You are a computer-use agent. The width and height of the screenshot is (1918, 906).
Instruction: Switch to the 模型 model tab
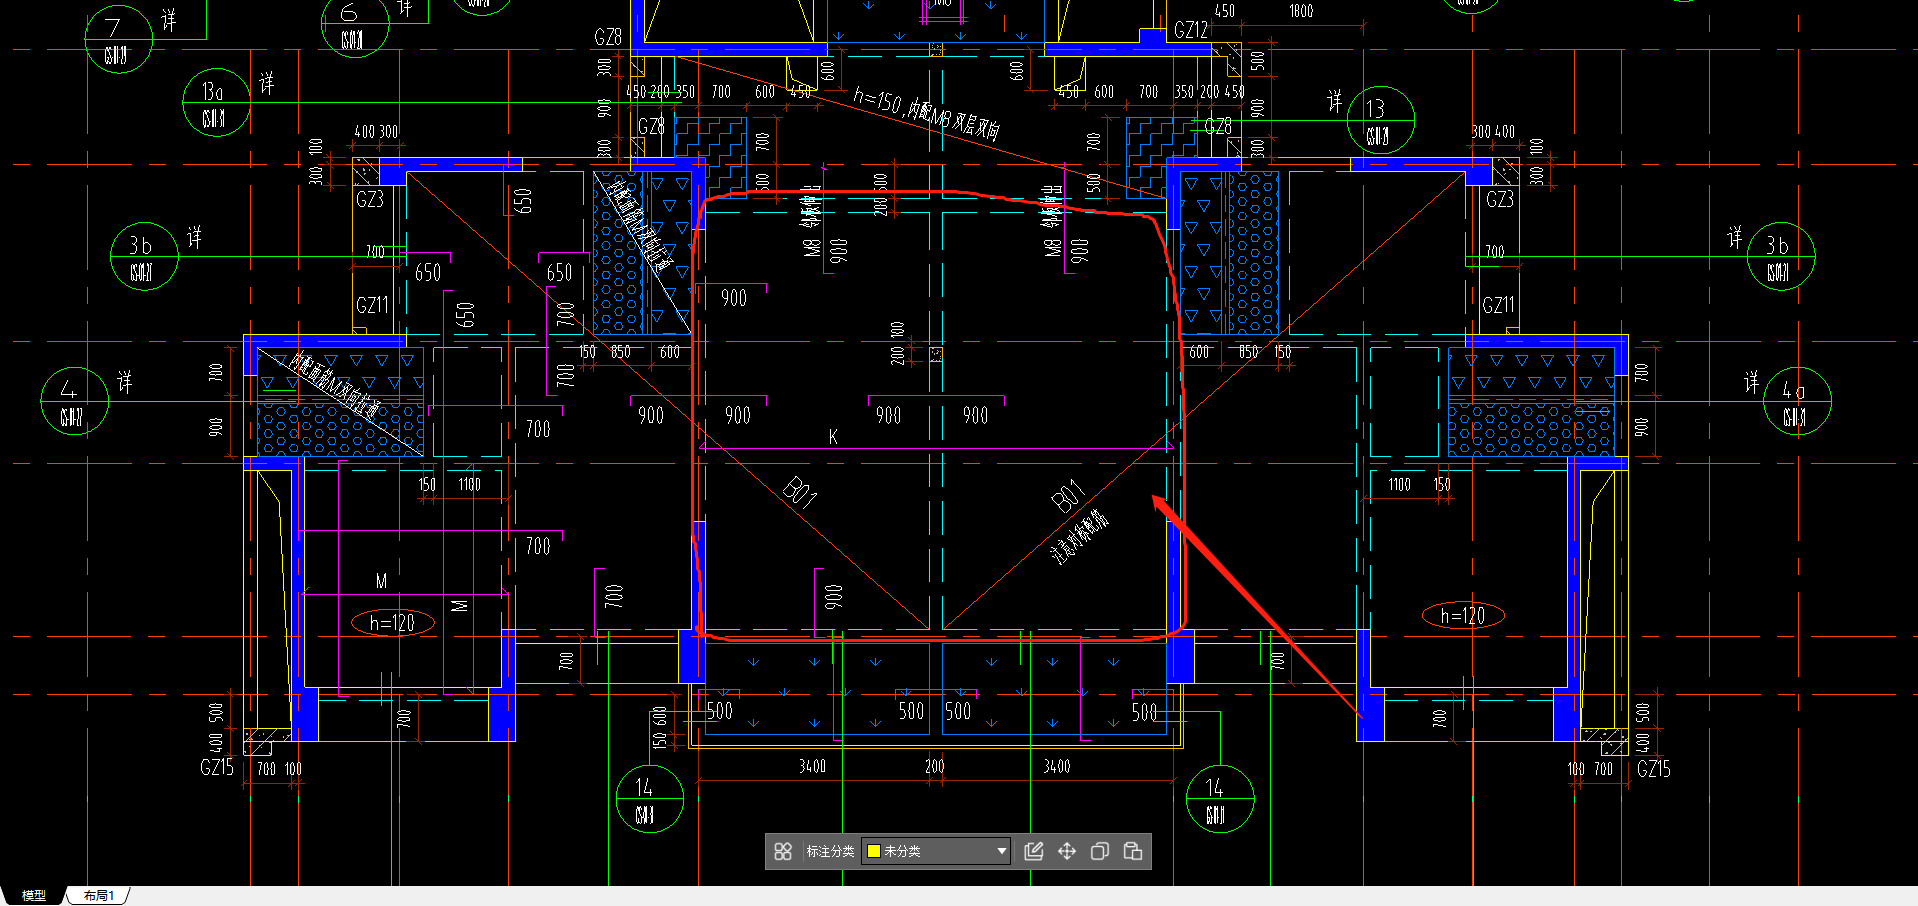click(34, 895)
